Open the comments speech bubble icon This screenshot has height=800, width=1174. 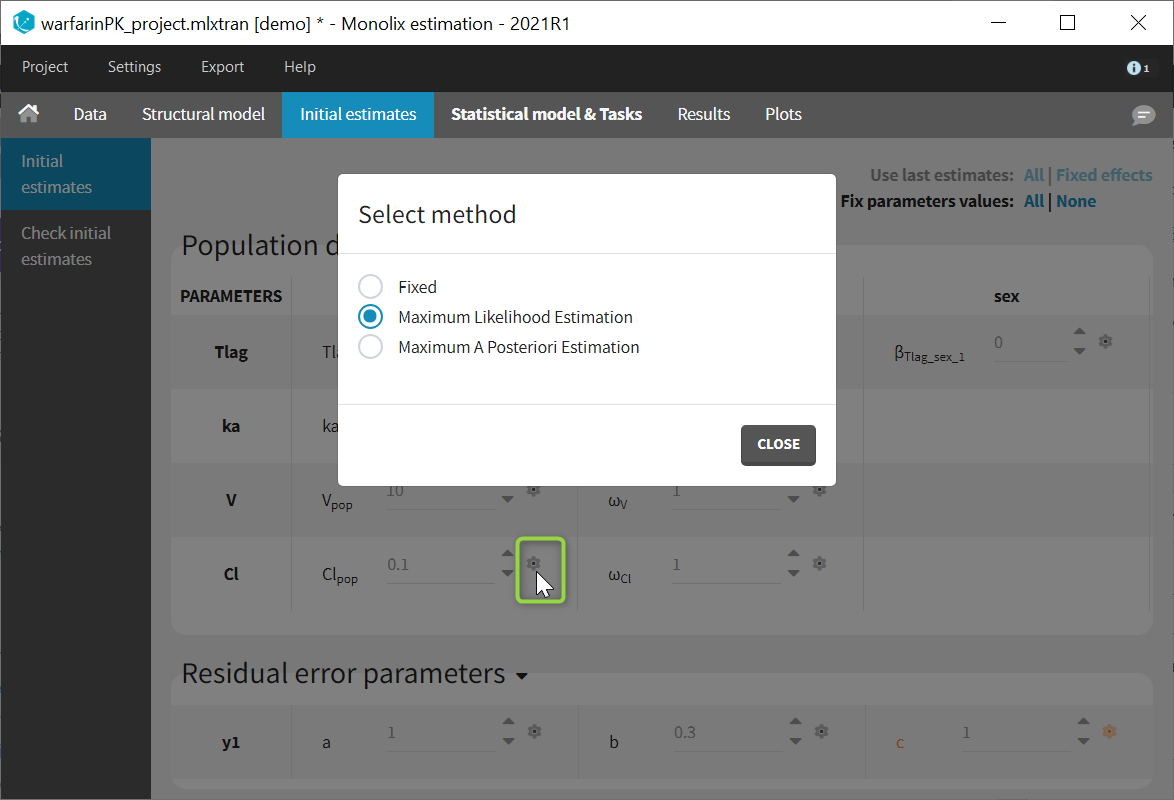[1143, 115]
